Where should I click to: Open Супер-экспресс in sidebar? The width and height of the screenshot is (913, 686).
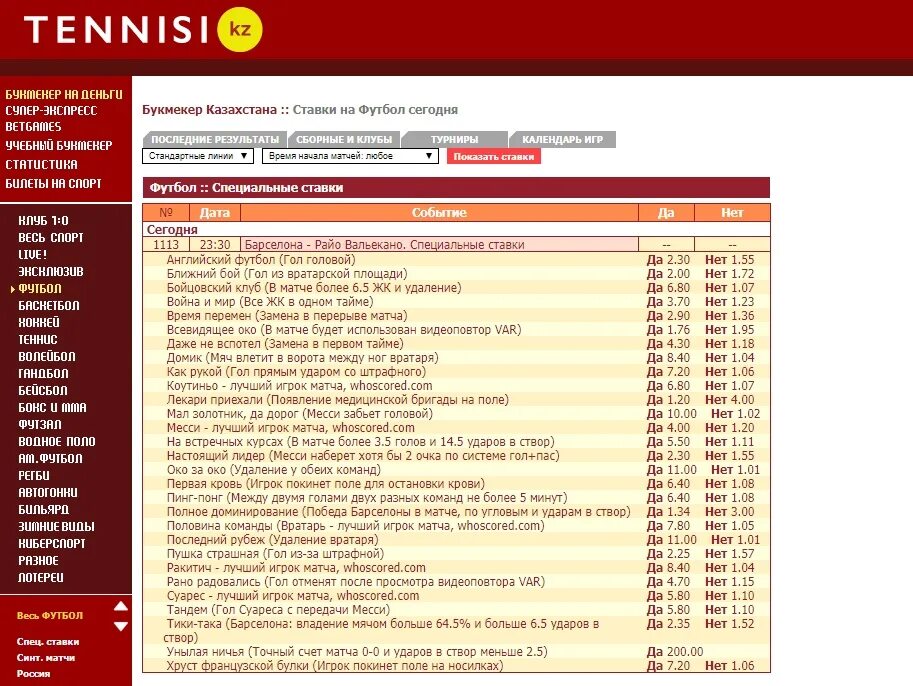[51, 111]
